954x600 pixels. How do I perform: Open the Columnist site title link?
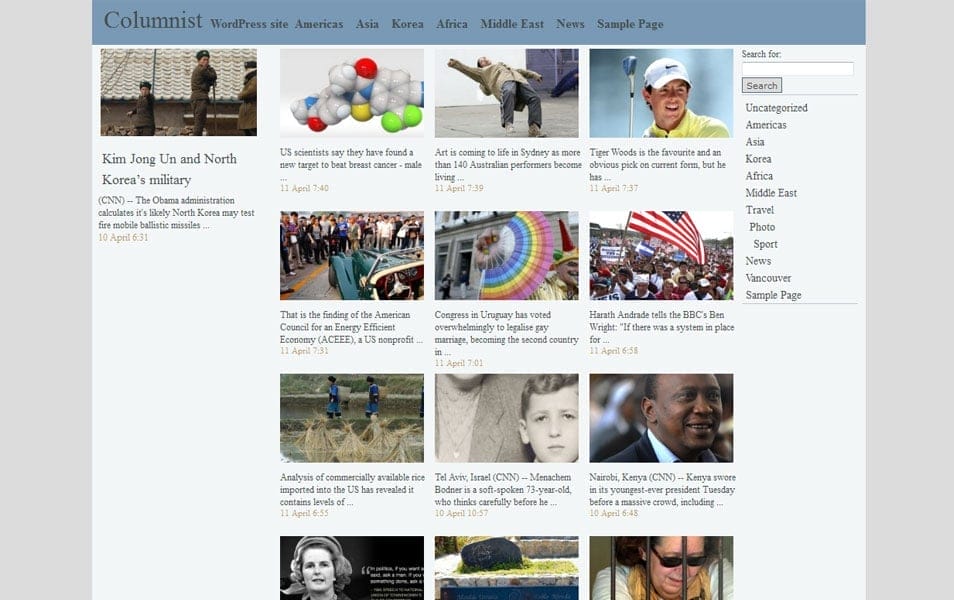click(153, 21)
